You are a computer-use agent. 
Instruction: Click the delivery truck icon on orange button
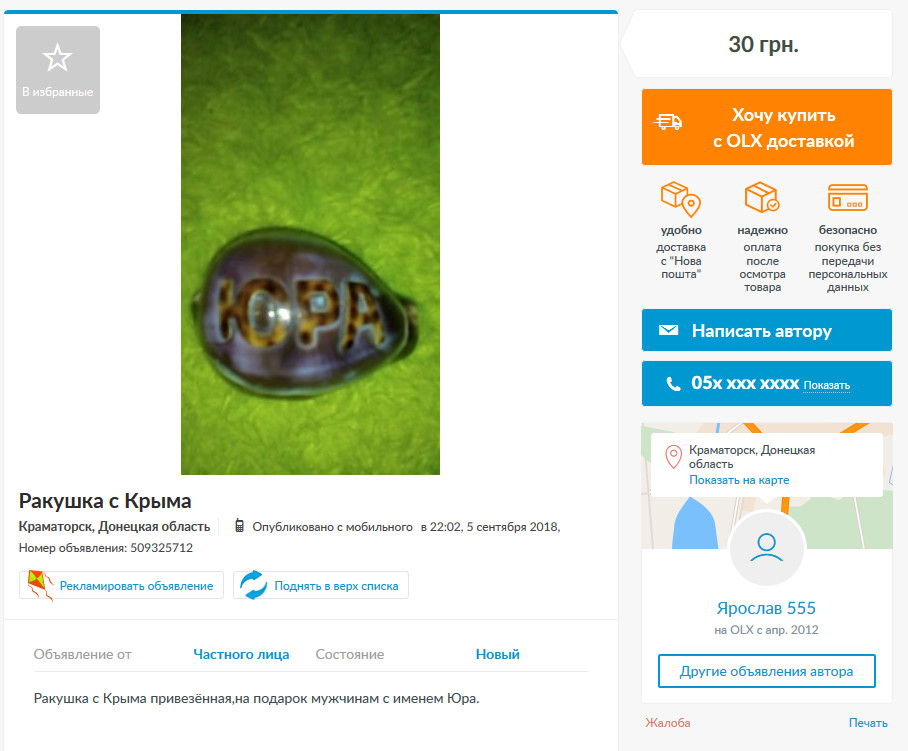click(x=668, y=122)
